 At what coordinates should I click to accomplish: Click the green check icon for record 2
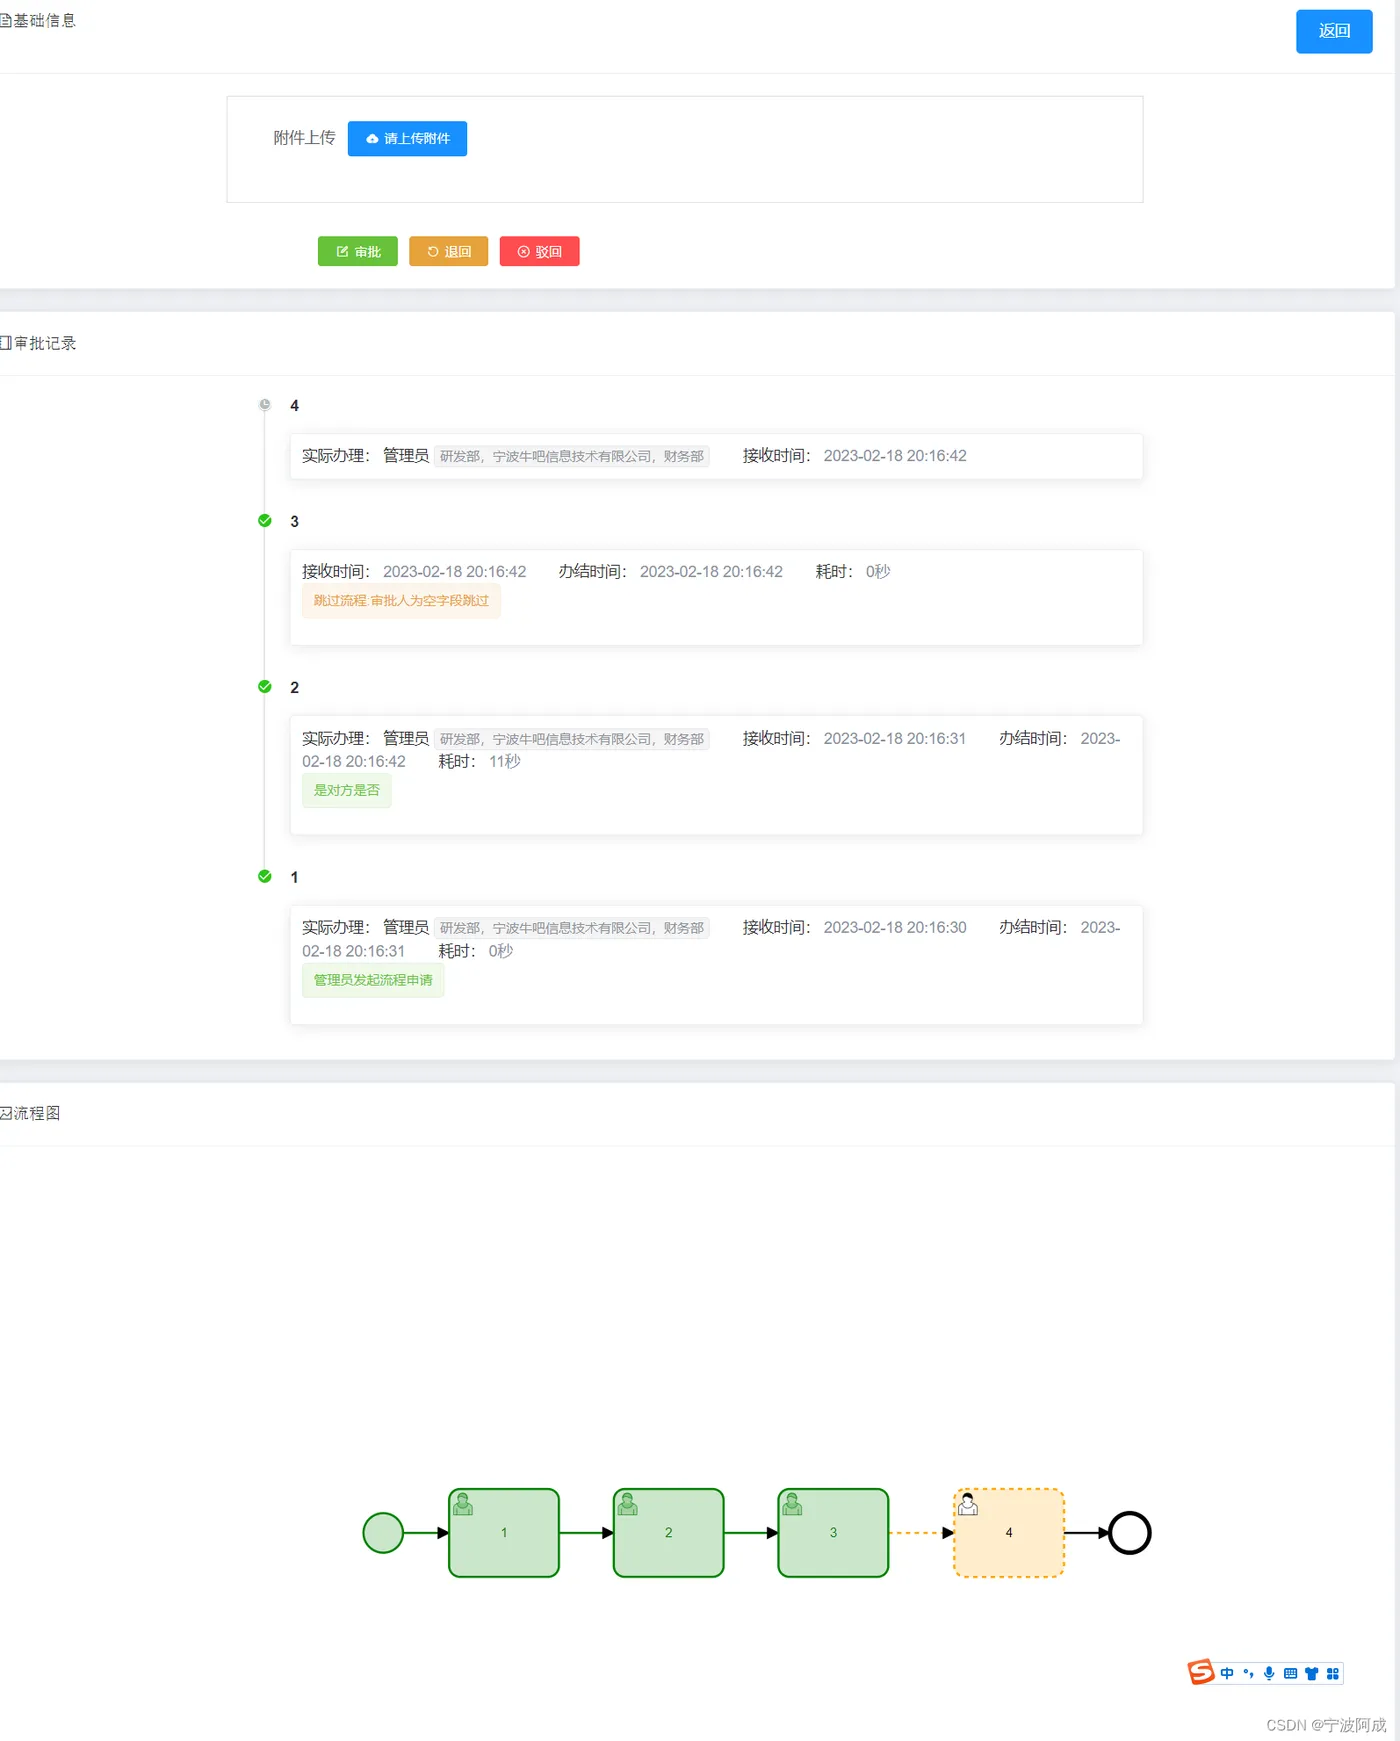[x=265, y=687]
